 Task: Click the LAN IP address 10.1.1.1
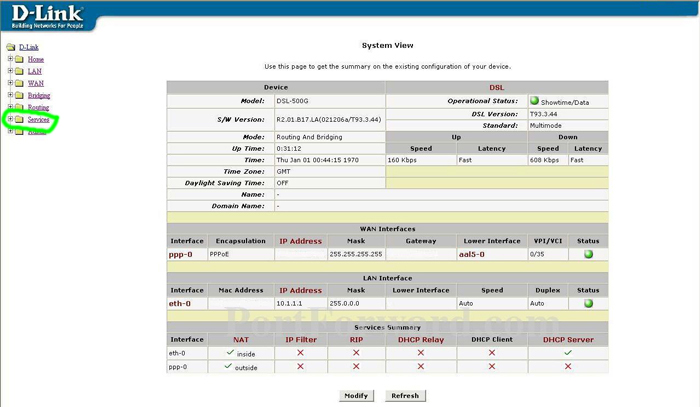point(289,303)
